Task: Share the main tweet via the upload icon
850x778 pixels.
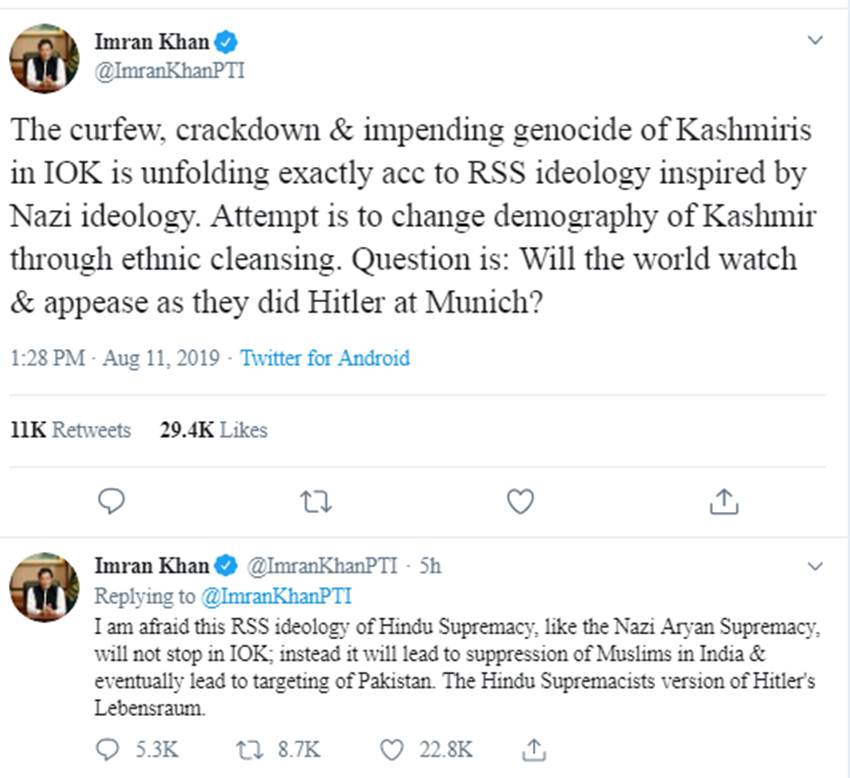Action: click(x=723, y=501)
